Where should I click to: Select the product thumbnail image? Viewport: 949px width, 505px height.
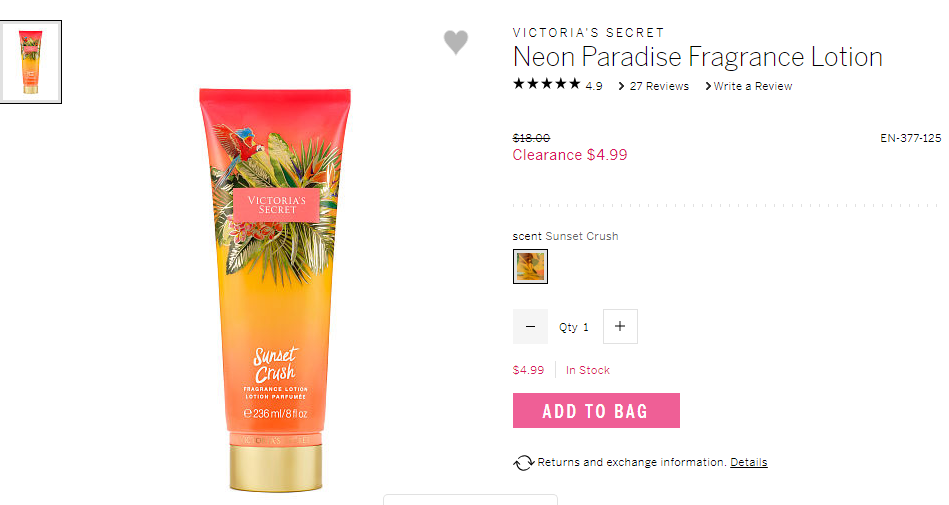click(x=30, y=62)
